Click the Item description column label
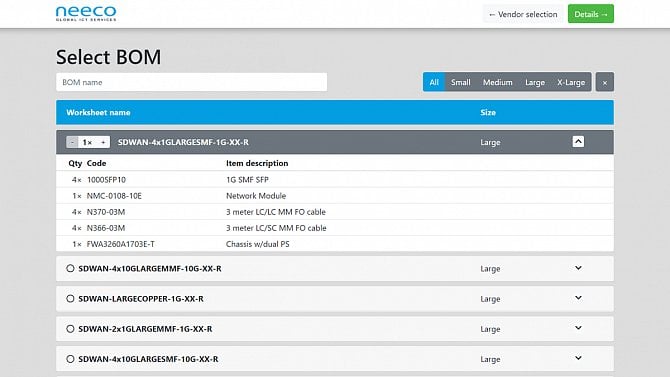Image resolution: width=670 pixels, height=377 pixels. click(x=257, y=163)
